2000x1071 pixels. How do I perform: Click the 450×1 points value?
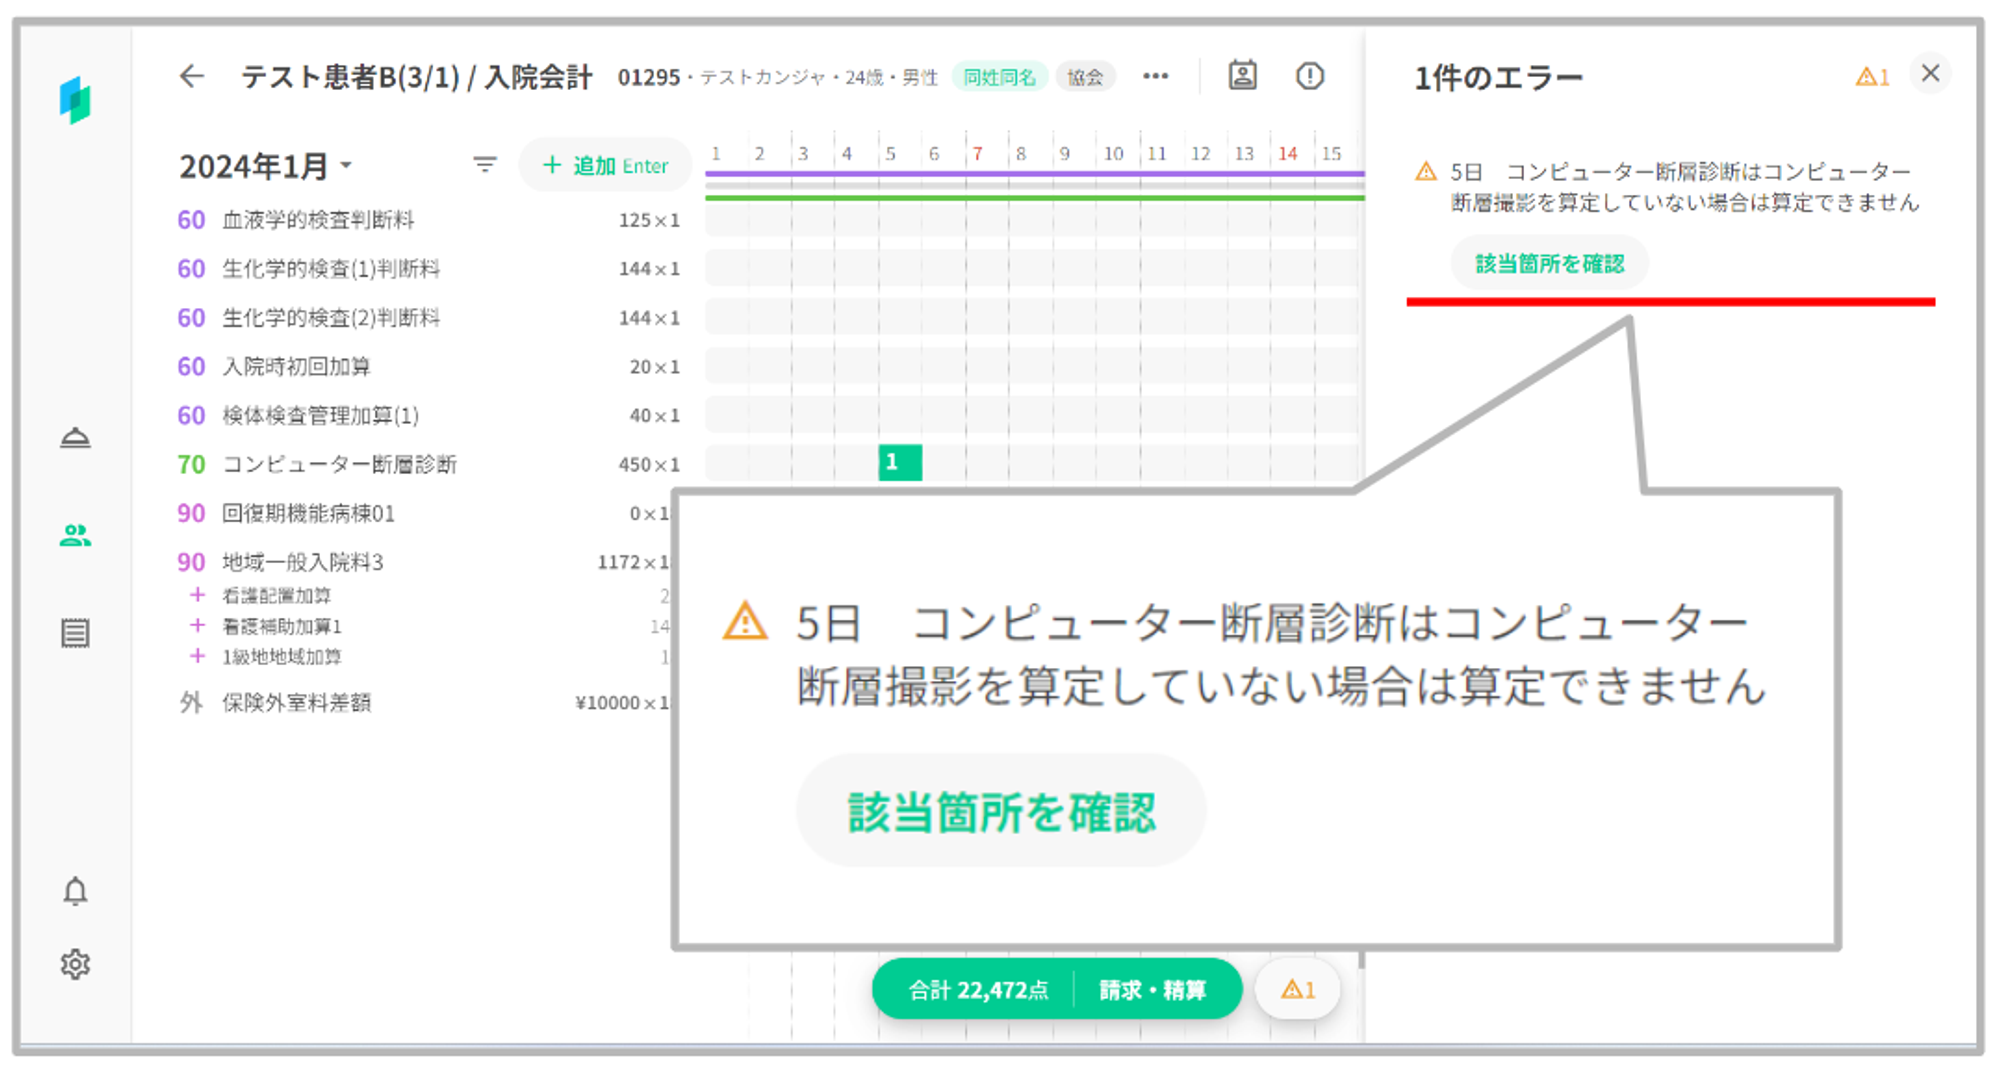[x=649, y=465]
